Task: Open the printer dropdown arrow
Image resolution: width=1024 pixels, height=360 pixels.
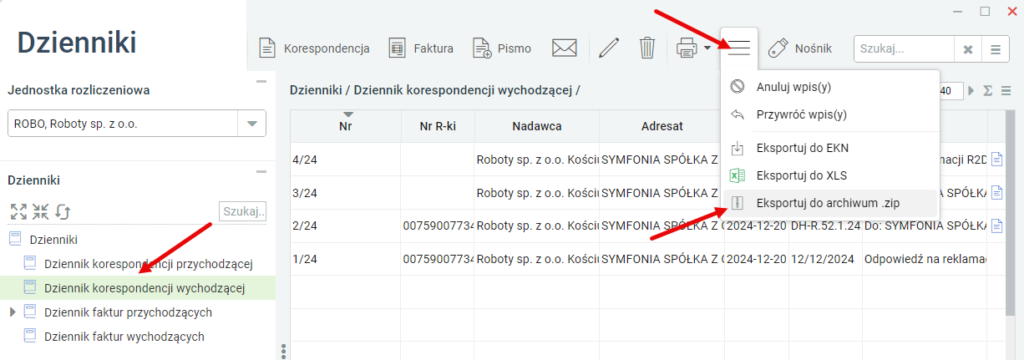Action: (x=707, y=48)
